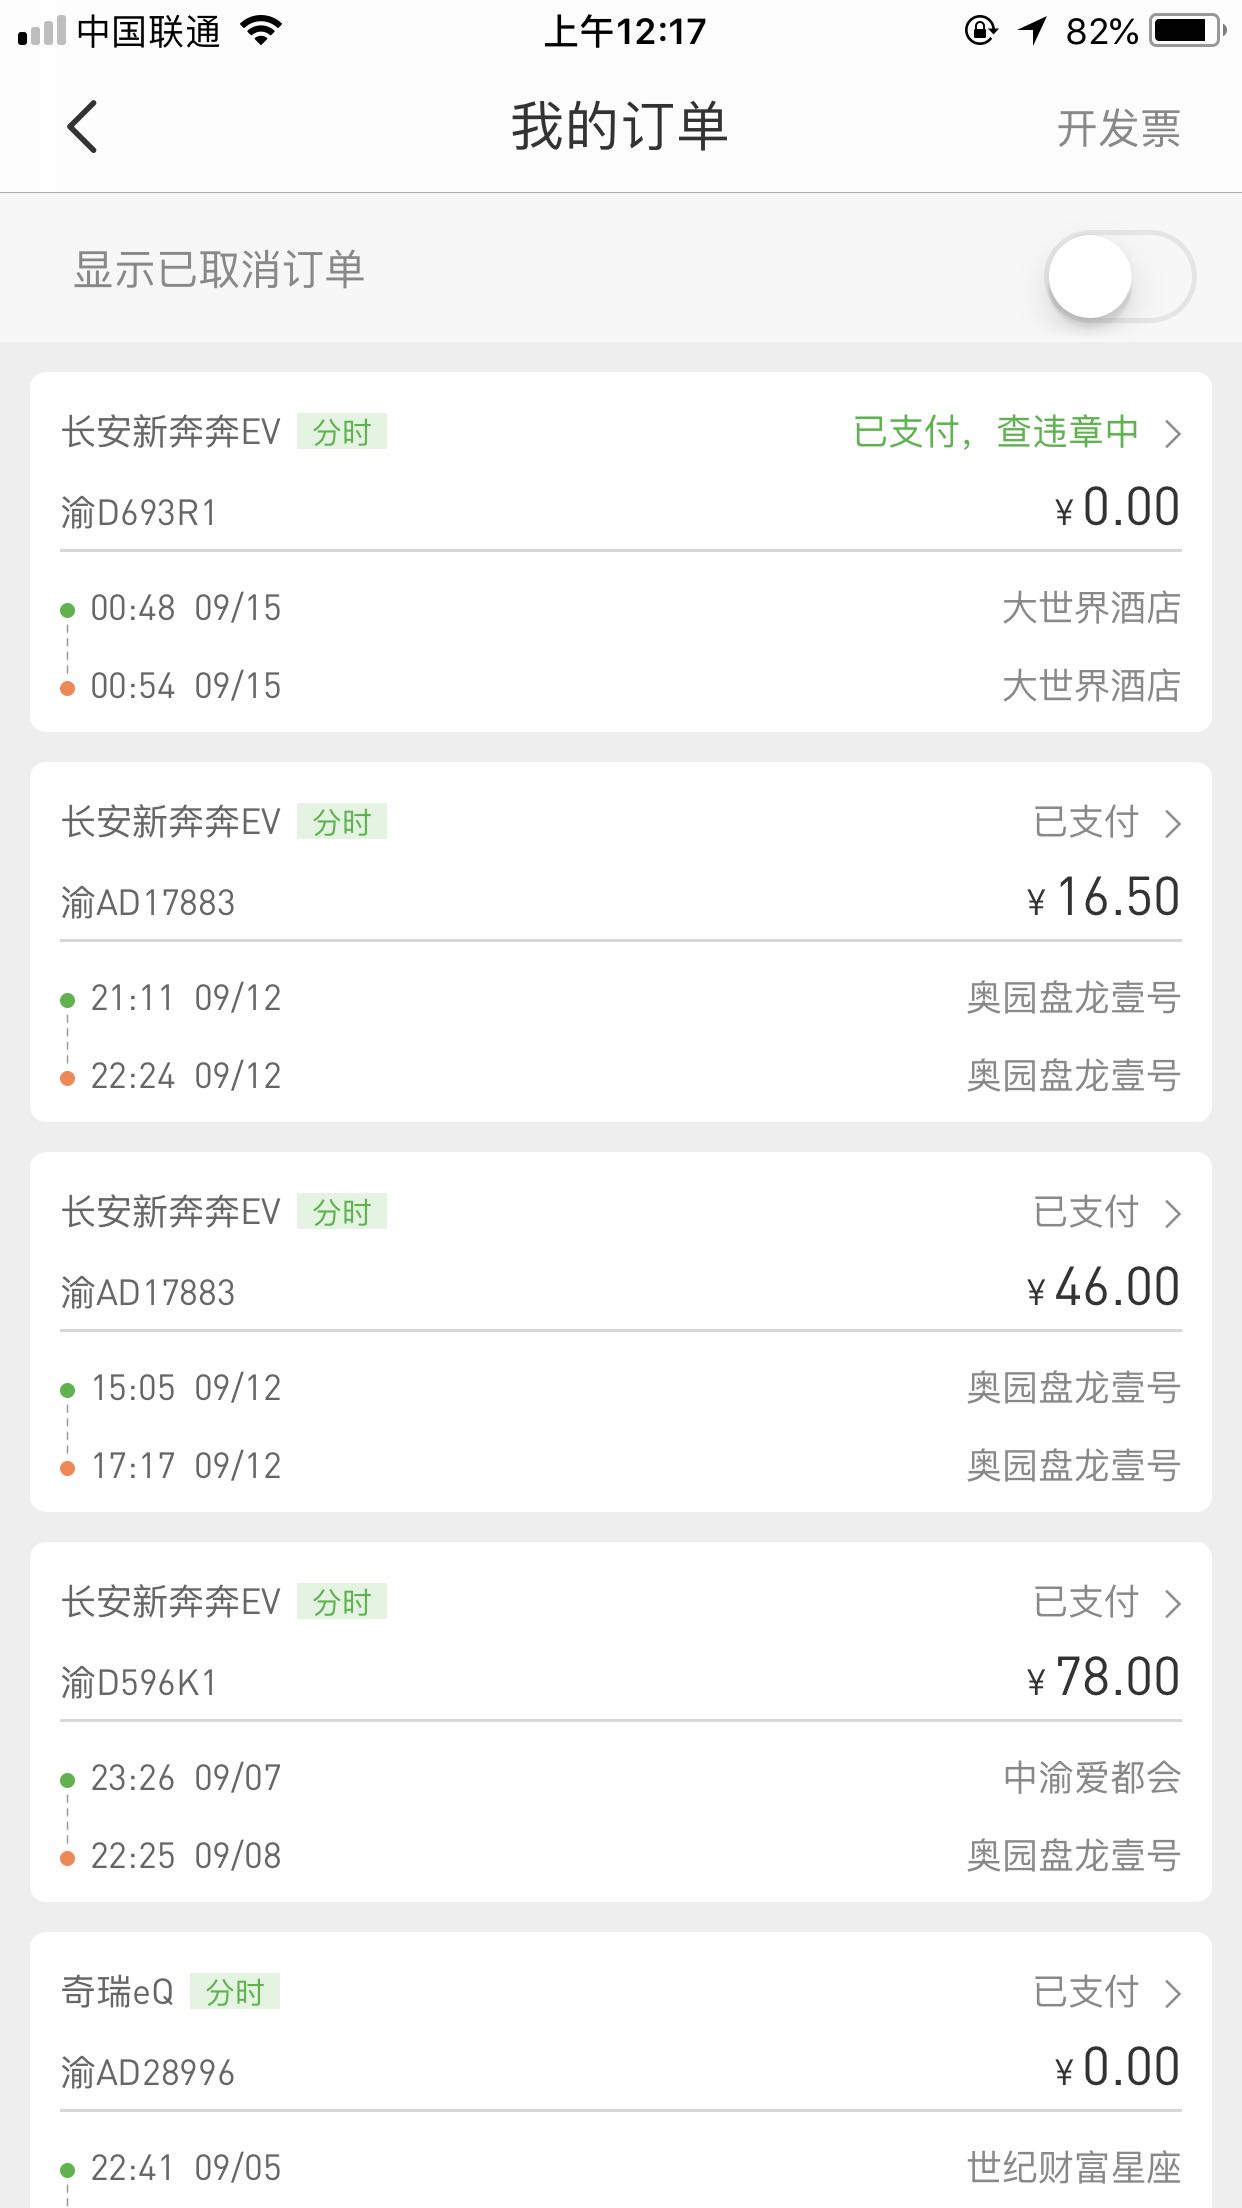Tap the 已支付，查违章中 status link
This screenshot has height=2208, width=1242.
point(996,432)
